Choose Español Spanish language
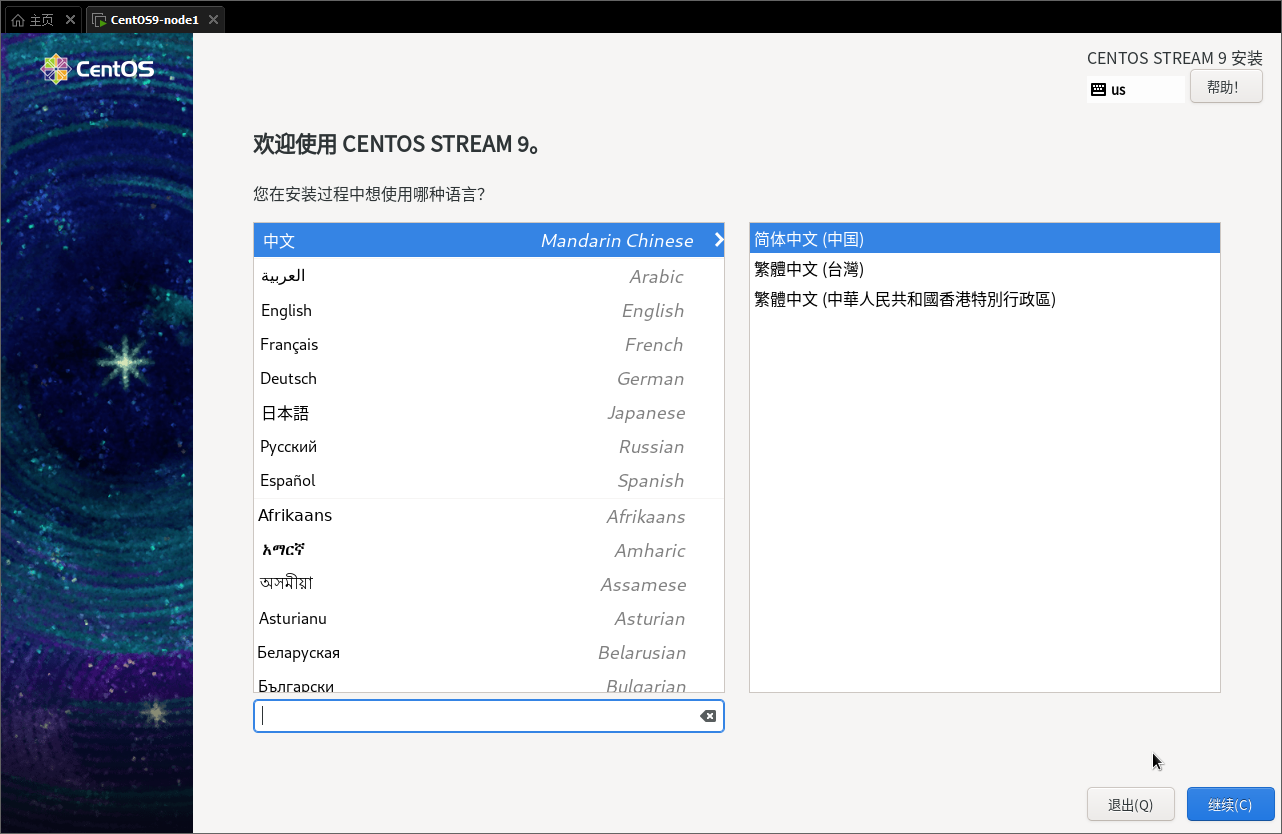 point(489,480)
